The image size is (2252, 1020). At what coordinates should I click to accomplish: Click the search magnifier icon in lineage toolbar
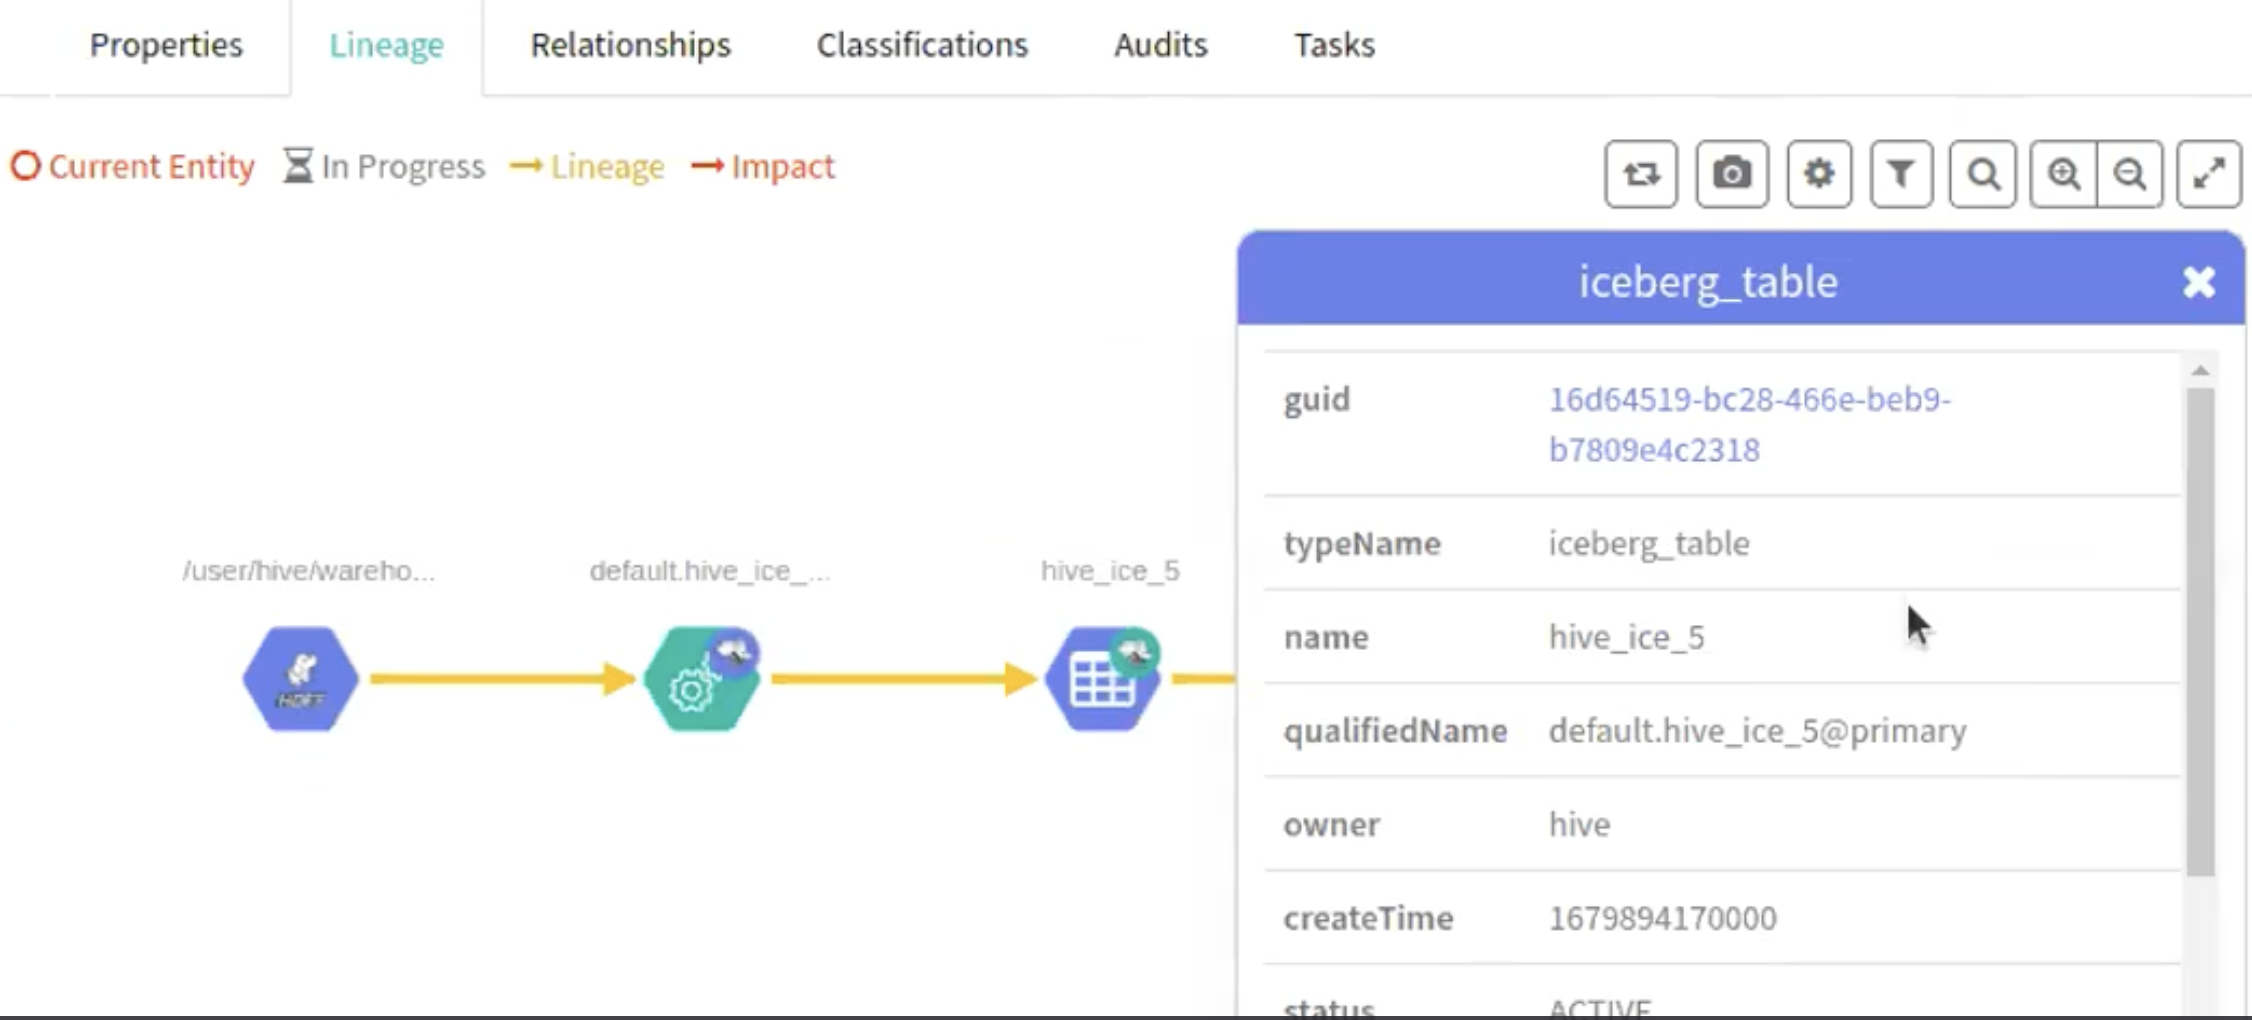tap(1983, 174)
